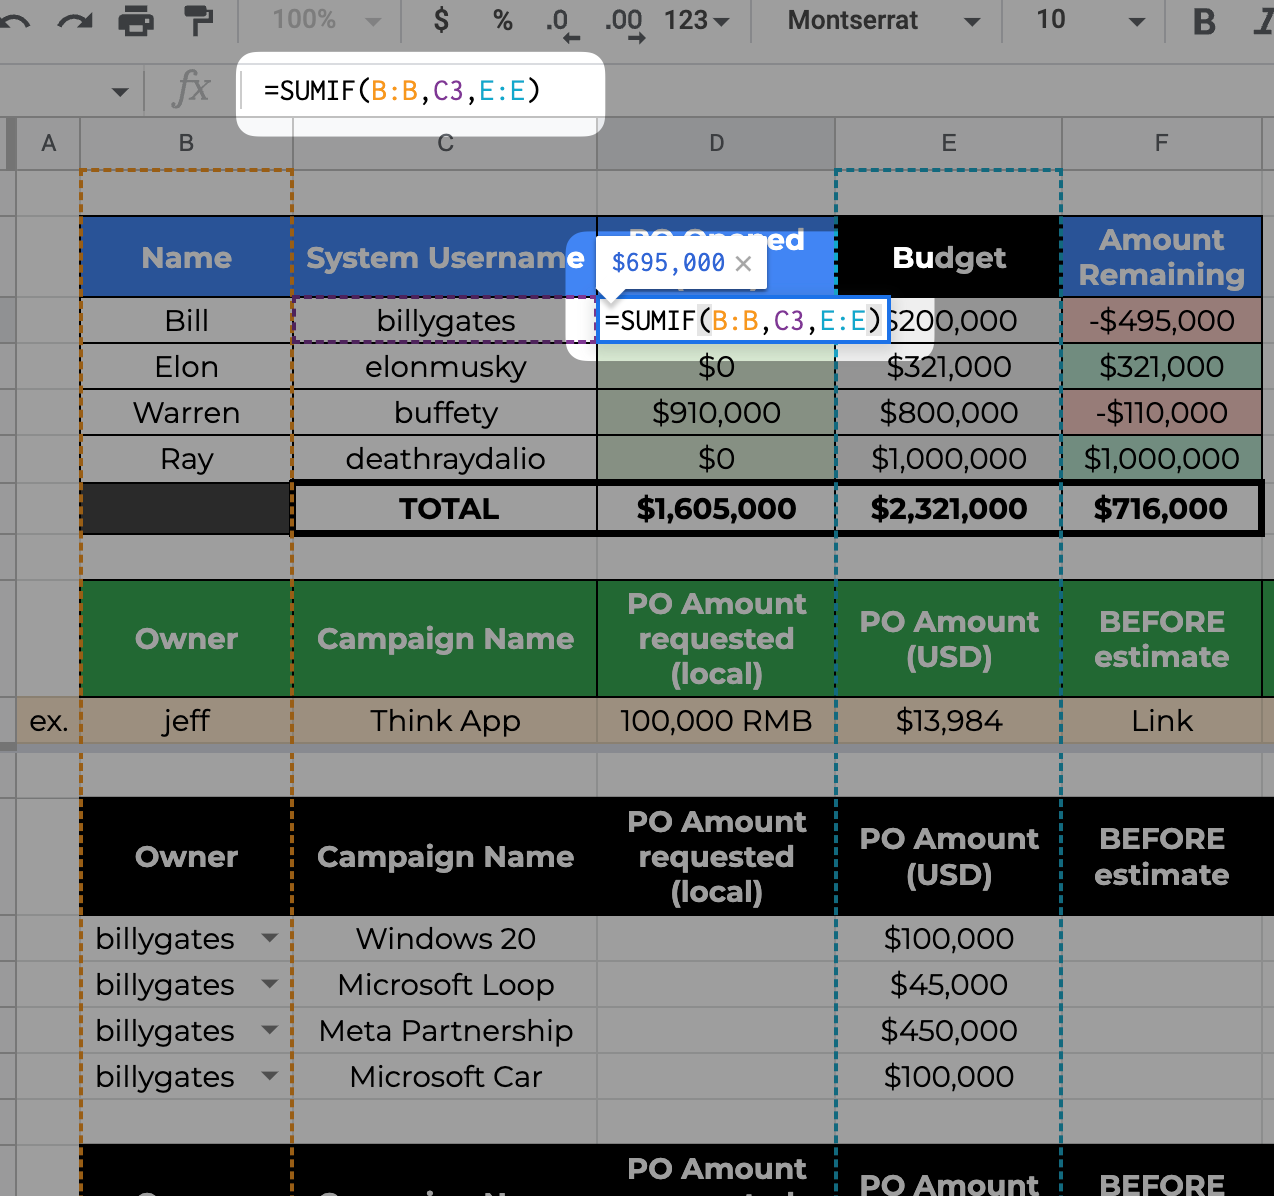The image size is (1274, 1196).
Task: Open the font size 10 dropdown
Action: pos(1090,20)
